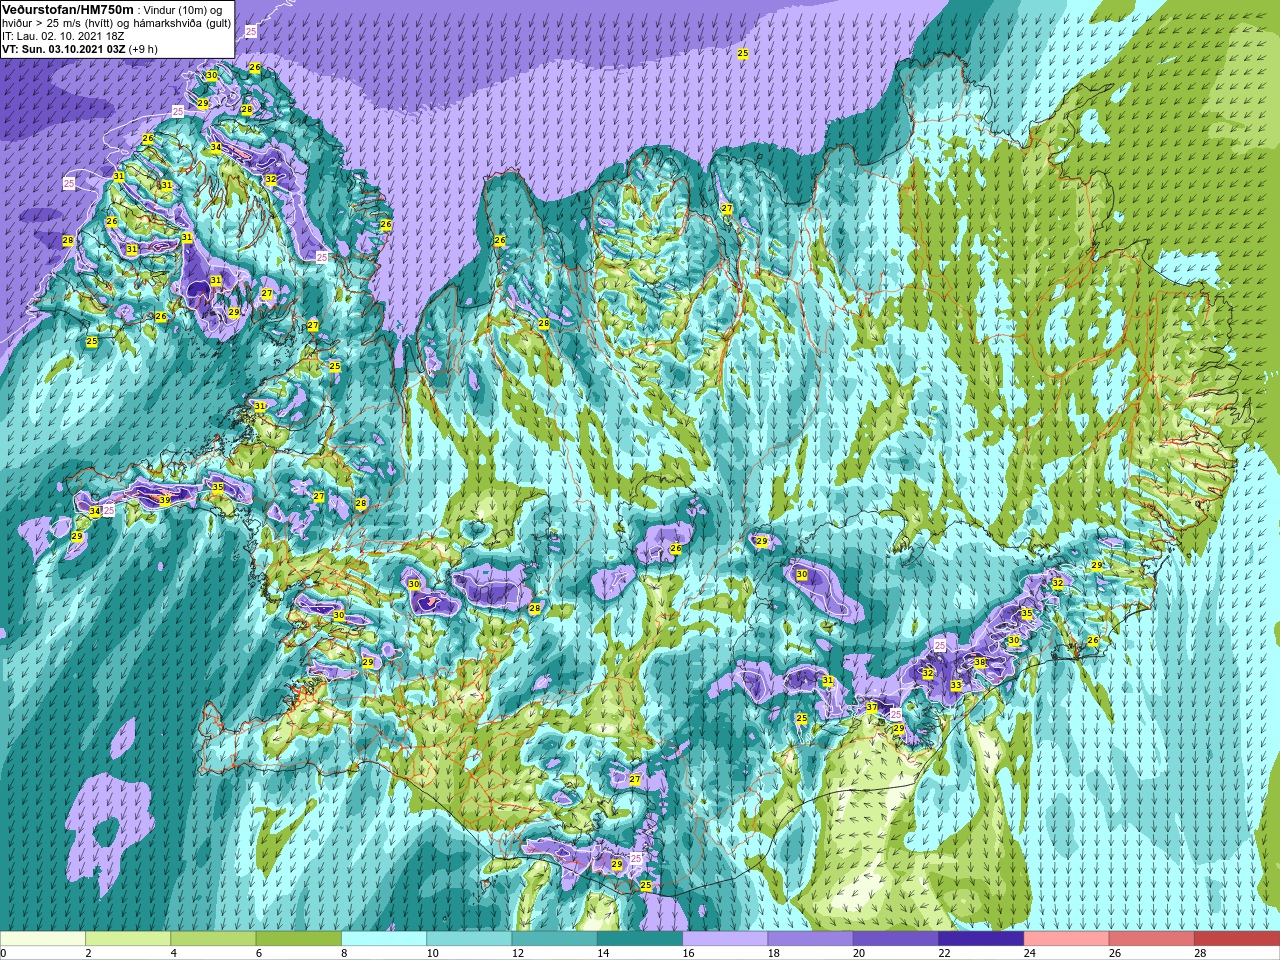Click the 26–28 m/s salmon legend swatch
Screen dimensions: 1280x960
coord(1152,939)
